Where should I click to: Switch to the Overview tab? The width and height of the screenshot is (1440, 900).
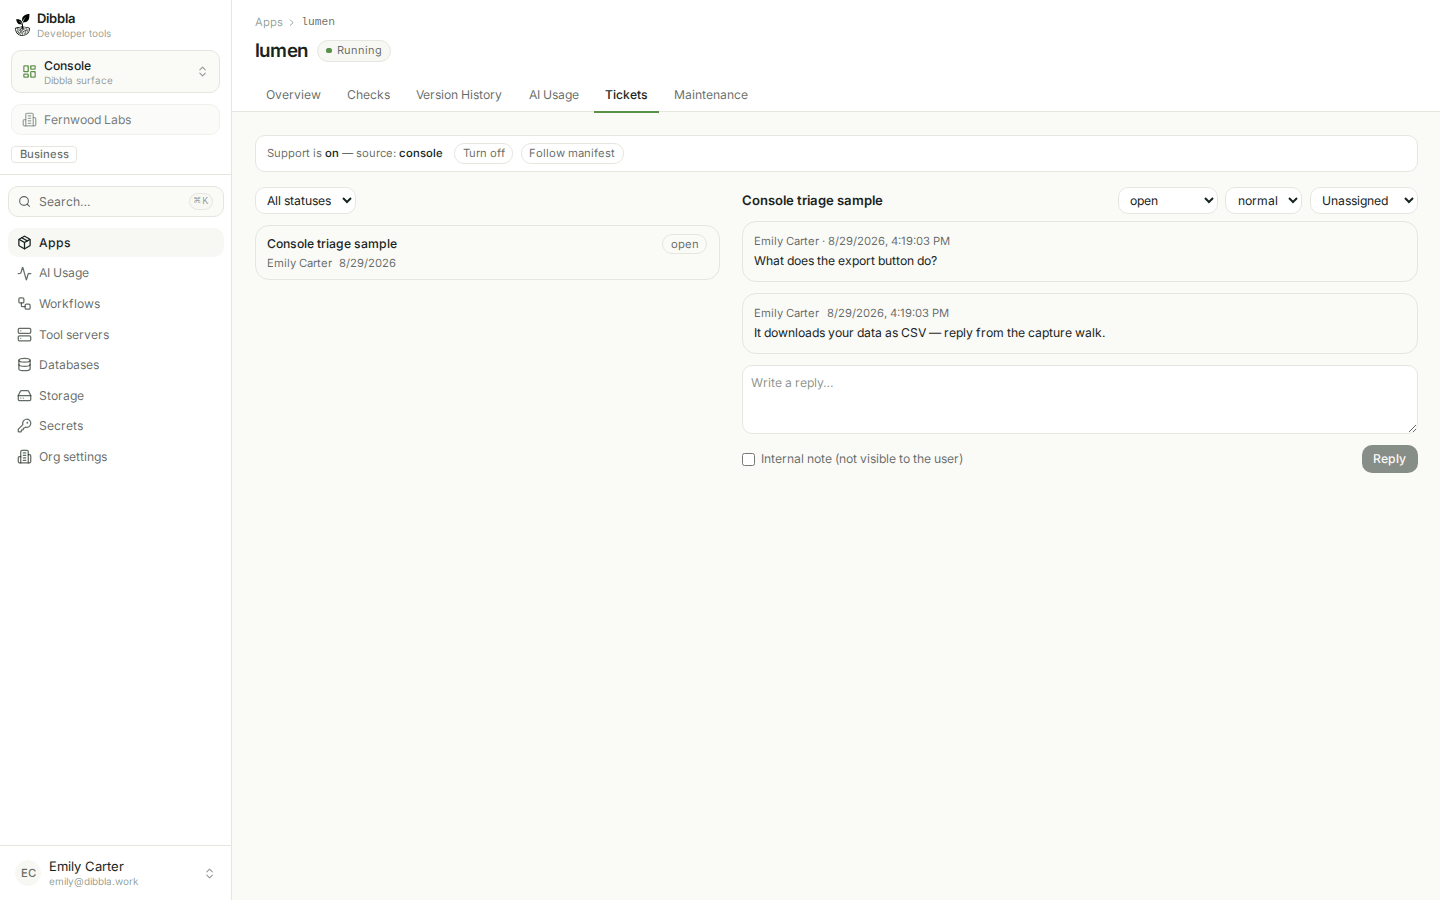(293, 95)
